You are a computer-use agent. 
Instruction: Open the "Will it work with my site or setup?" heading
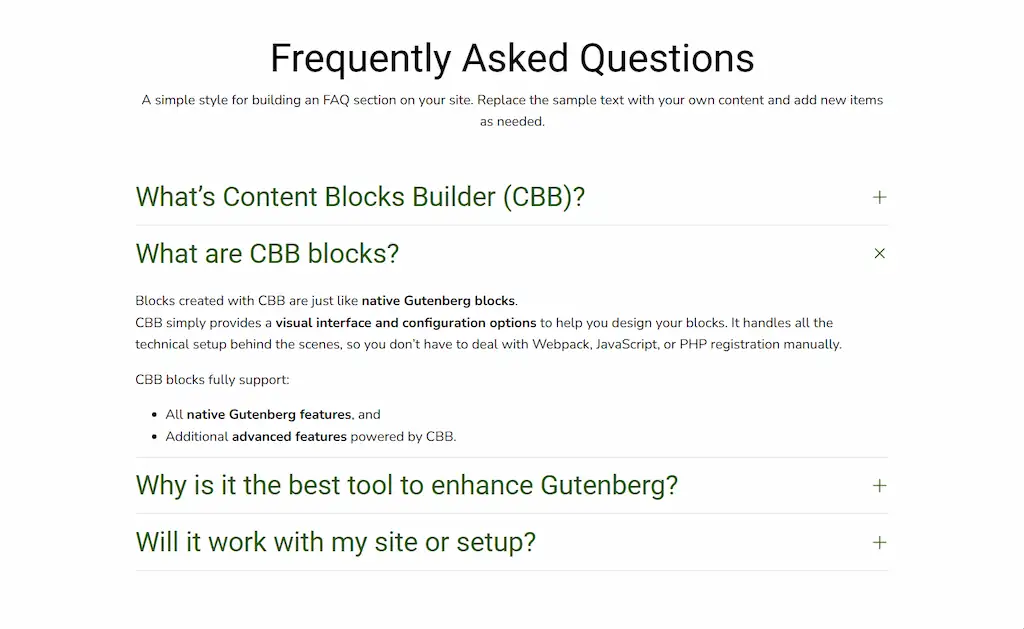[335, 543]
